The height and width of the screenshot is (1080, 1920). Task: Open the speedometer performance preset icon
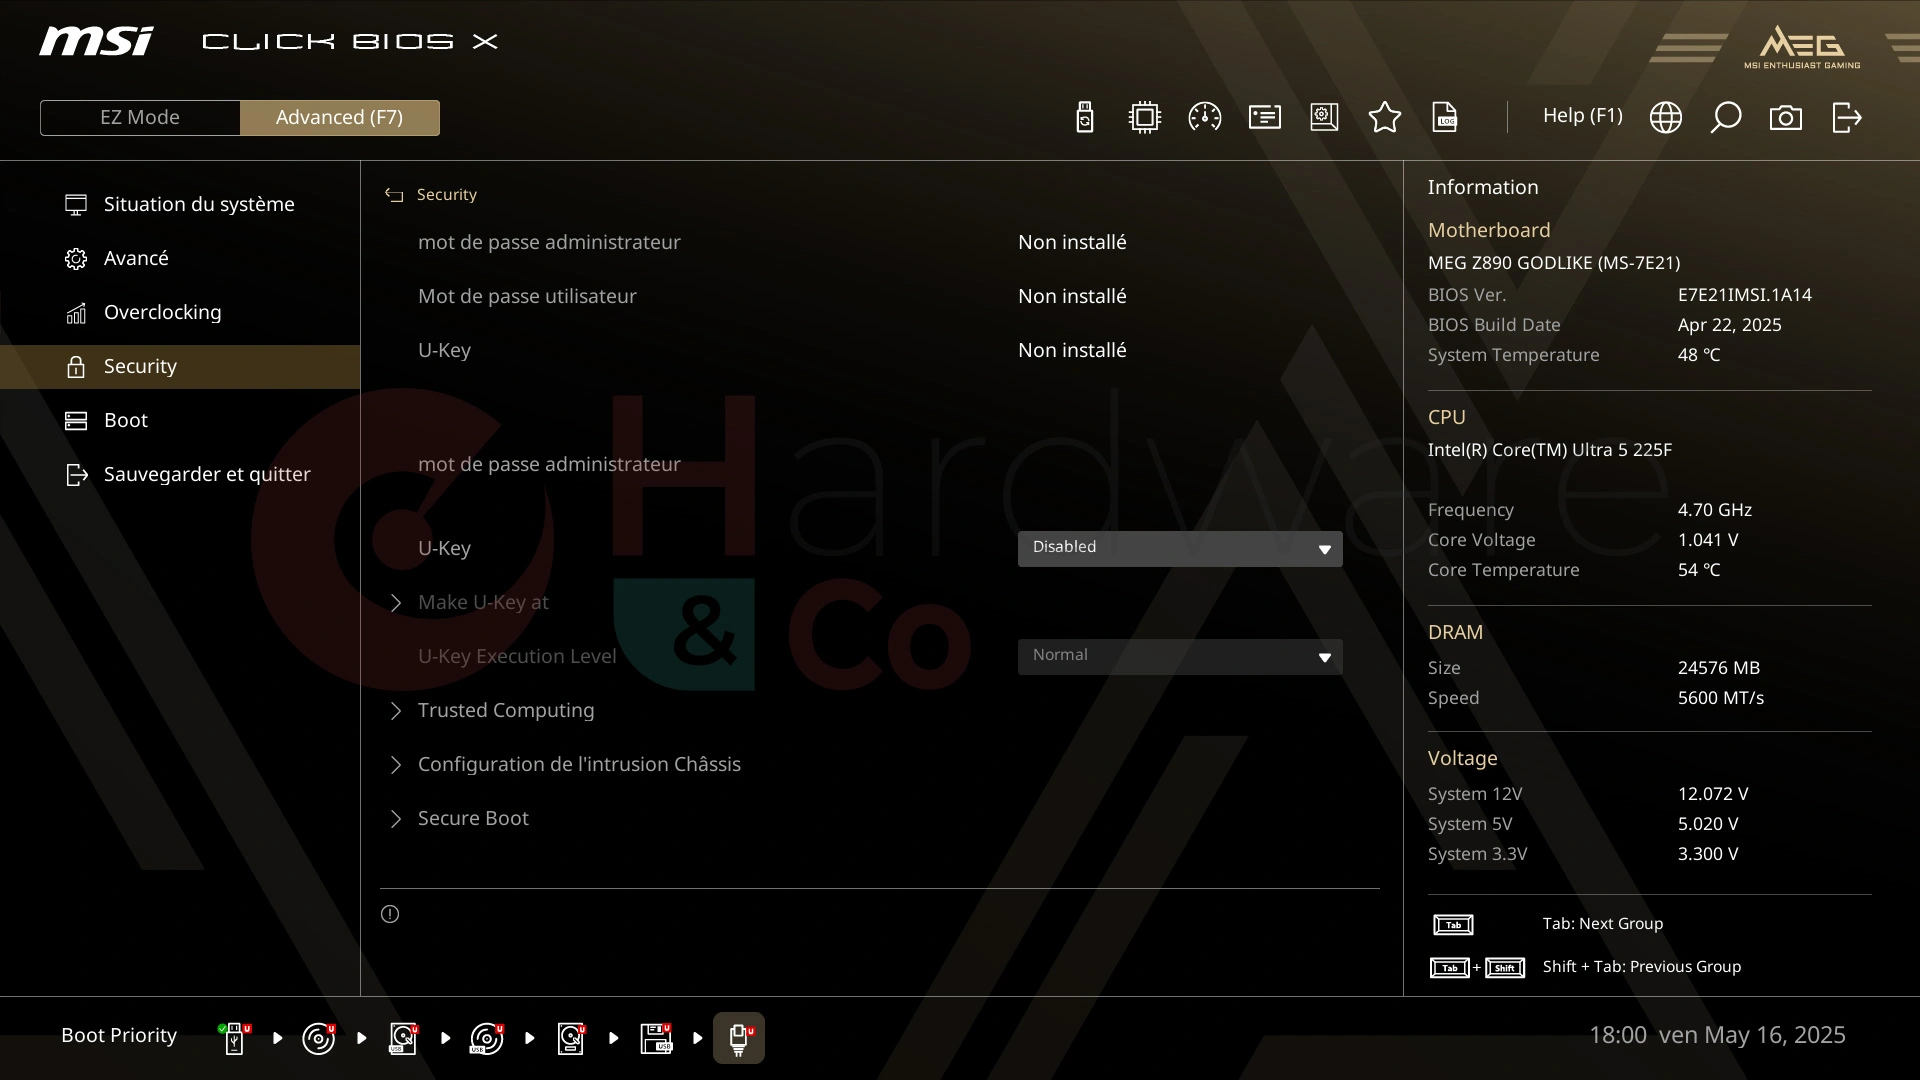point(1205,117)
